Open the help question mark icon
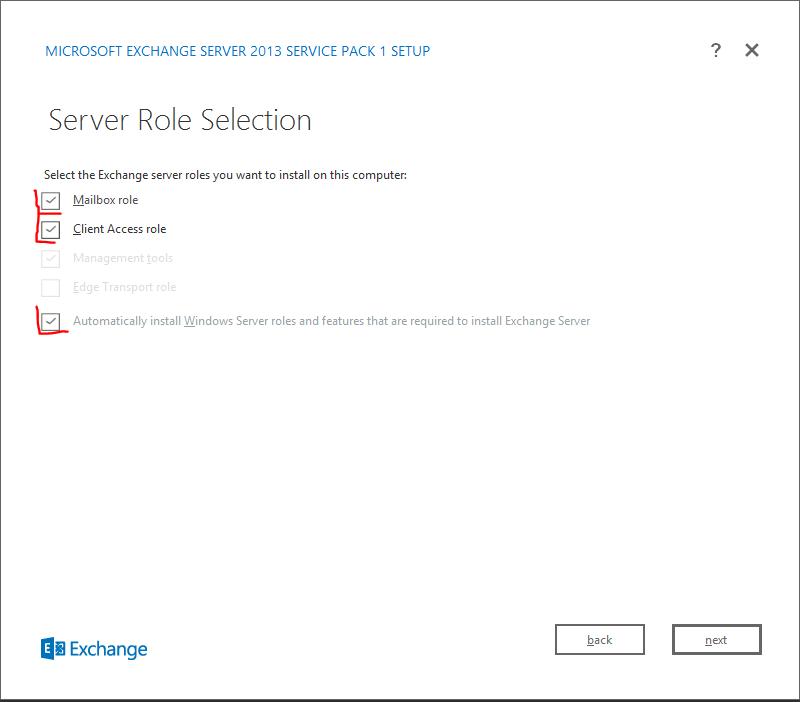The height and width of the screenshot is (702, 800). (716, 50)
